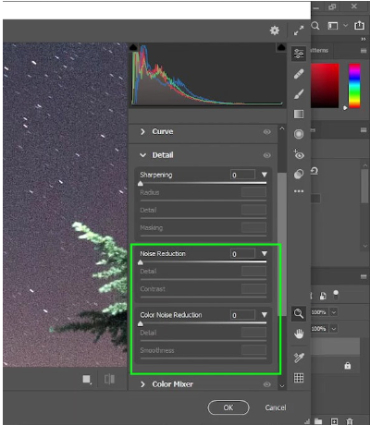Open Layers panel Opacity 100% dropdown arrow

pyautogui.click(x=334, y=312)
